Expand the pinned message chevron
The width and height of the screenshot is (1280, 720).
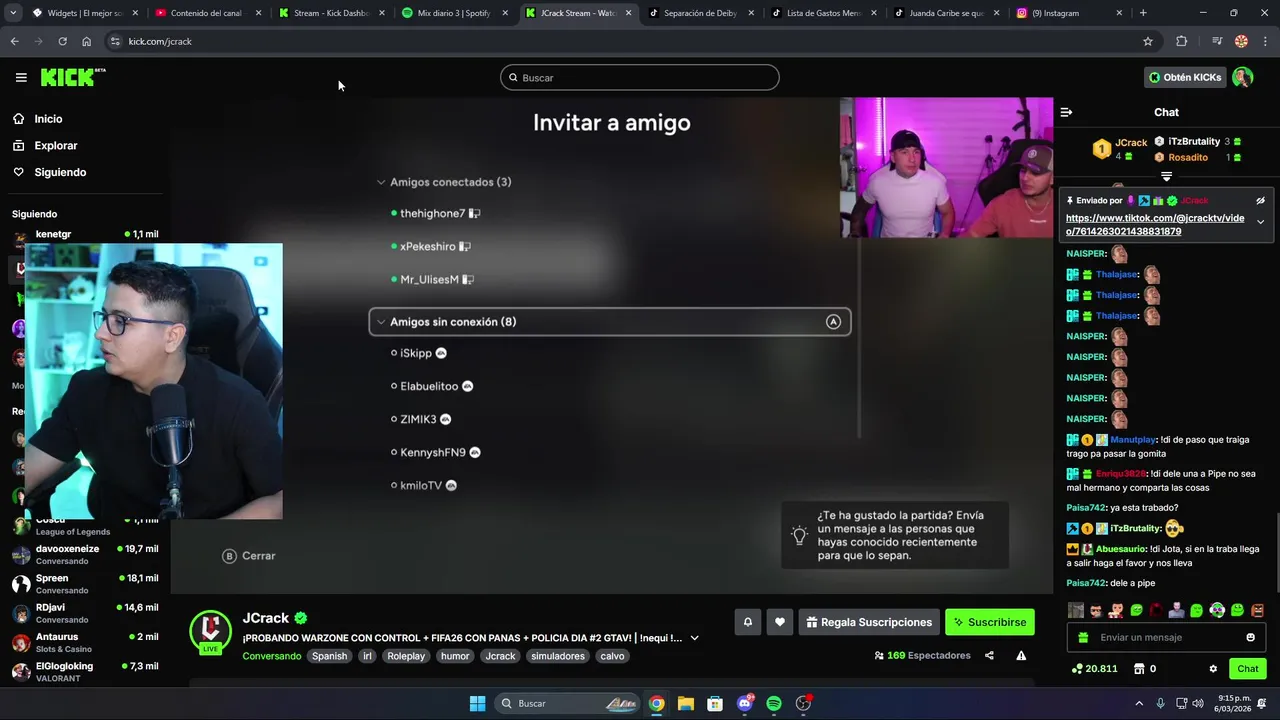[1260, 222]
